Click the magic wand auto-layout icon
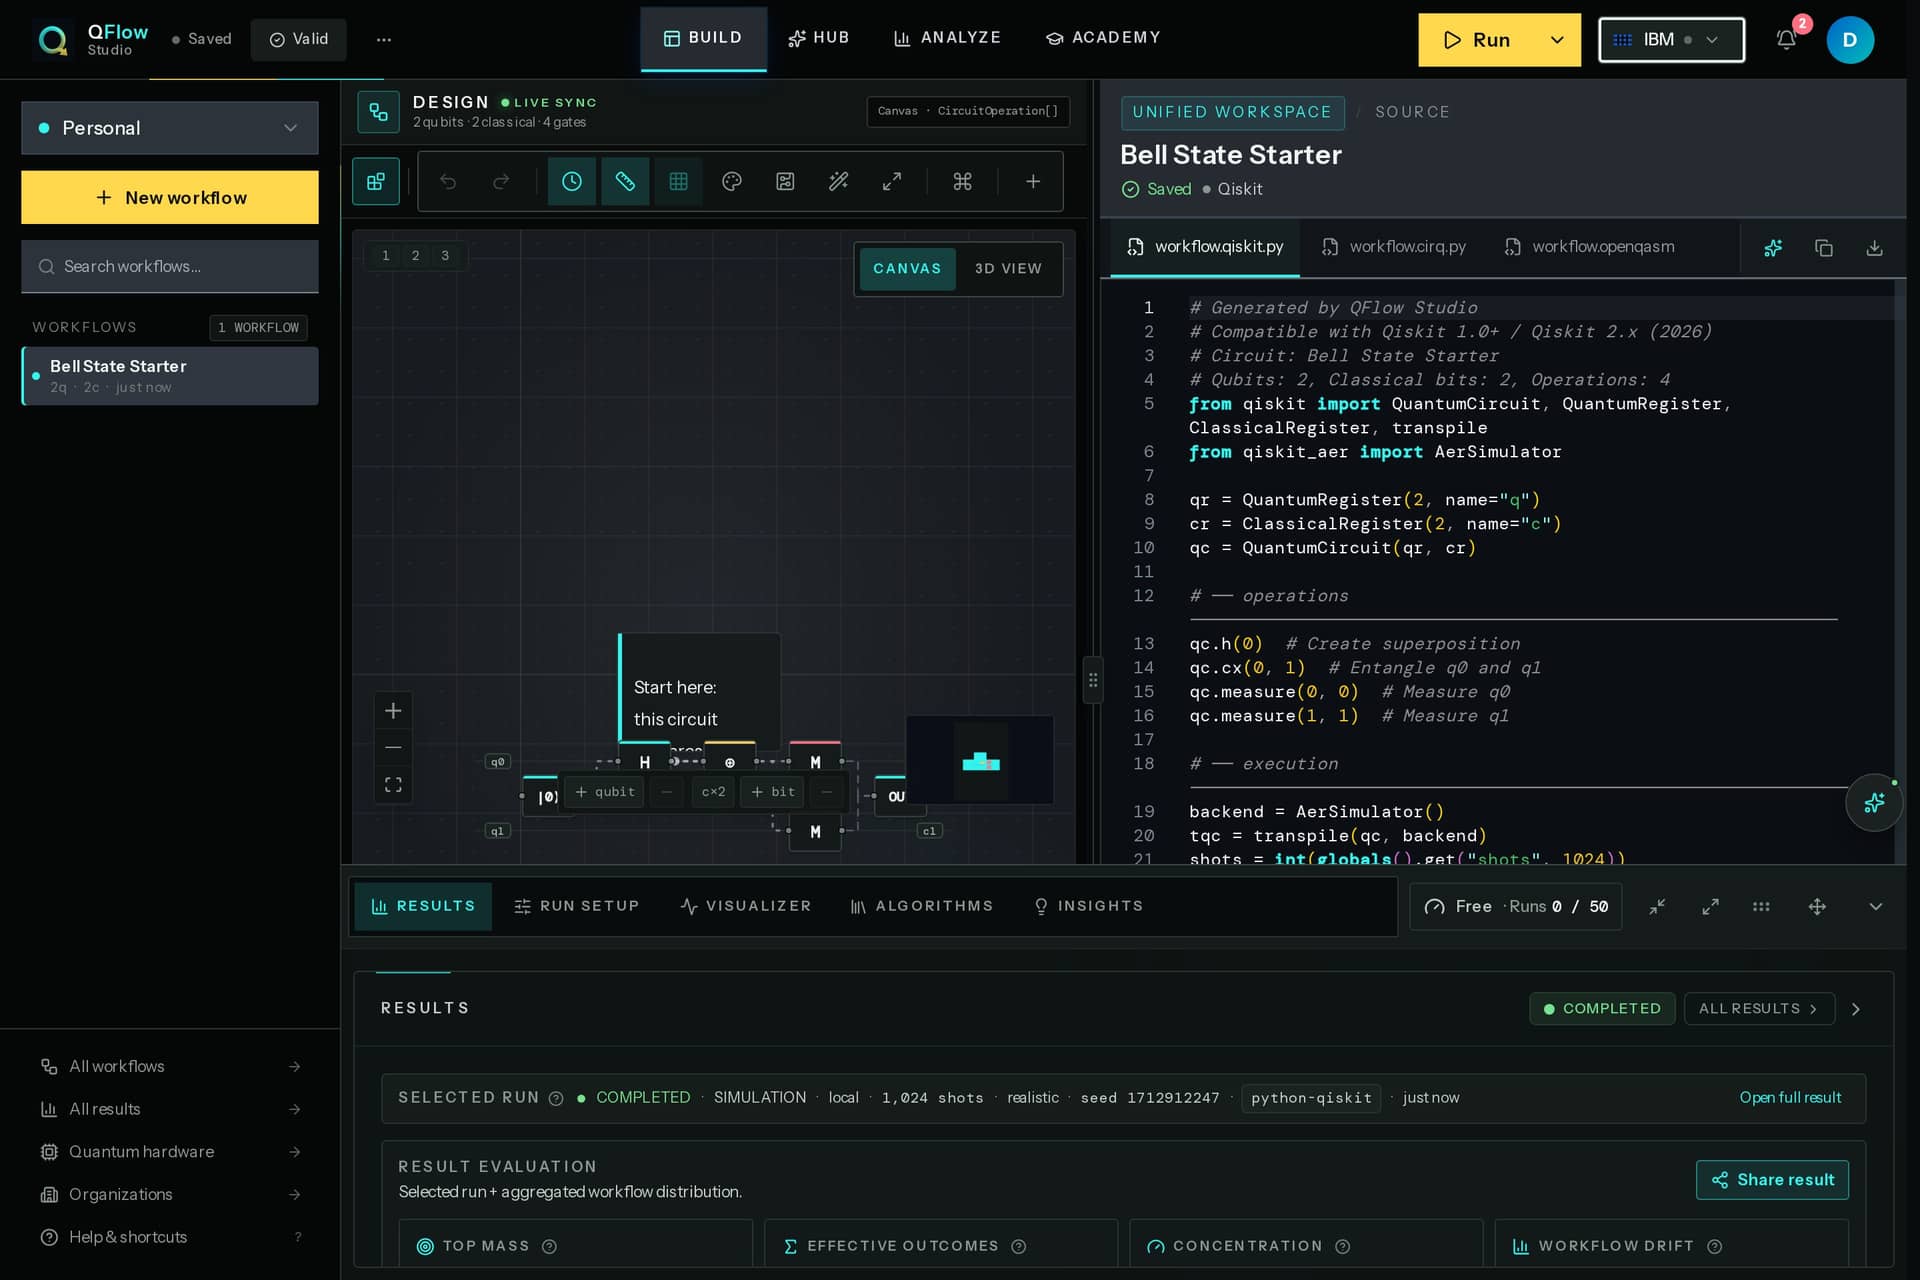The height and width of the screenshot is (1280, 1920). (839, 181)
